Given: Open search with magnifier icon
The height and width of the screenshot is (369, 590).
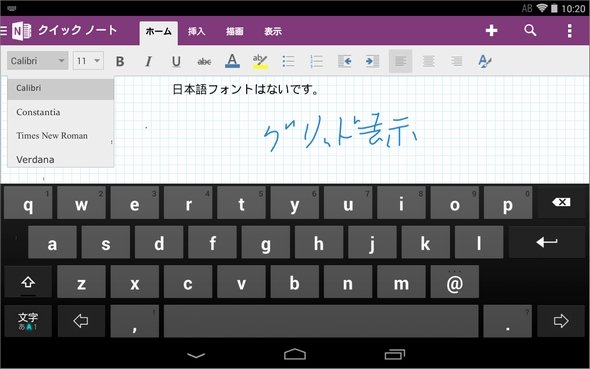Looking at the screenshot, I should (530, 30).
